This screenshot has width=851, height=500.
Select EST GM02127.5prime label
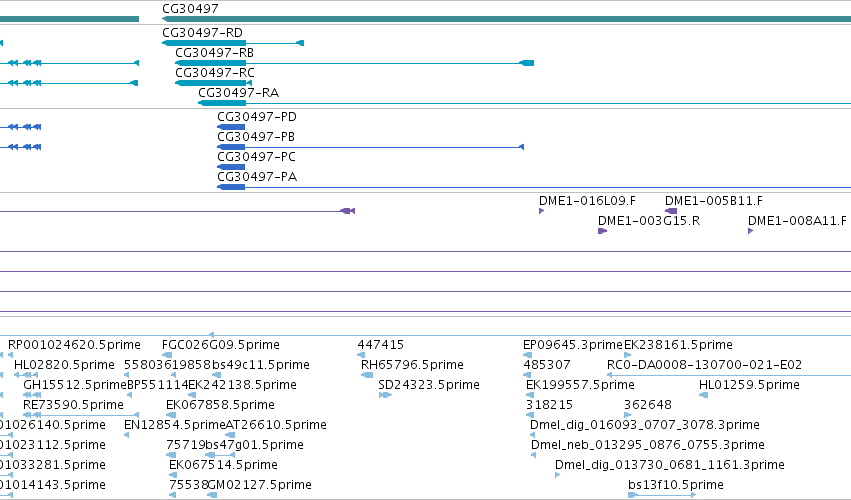pos(259,485)
